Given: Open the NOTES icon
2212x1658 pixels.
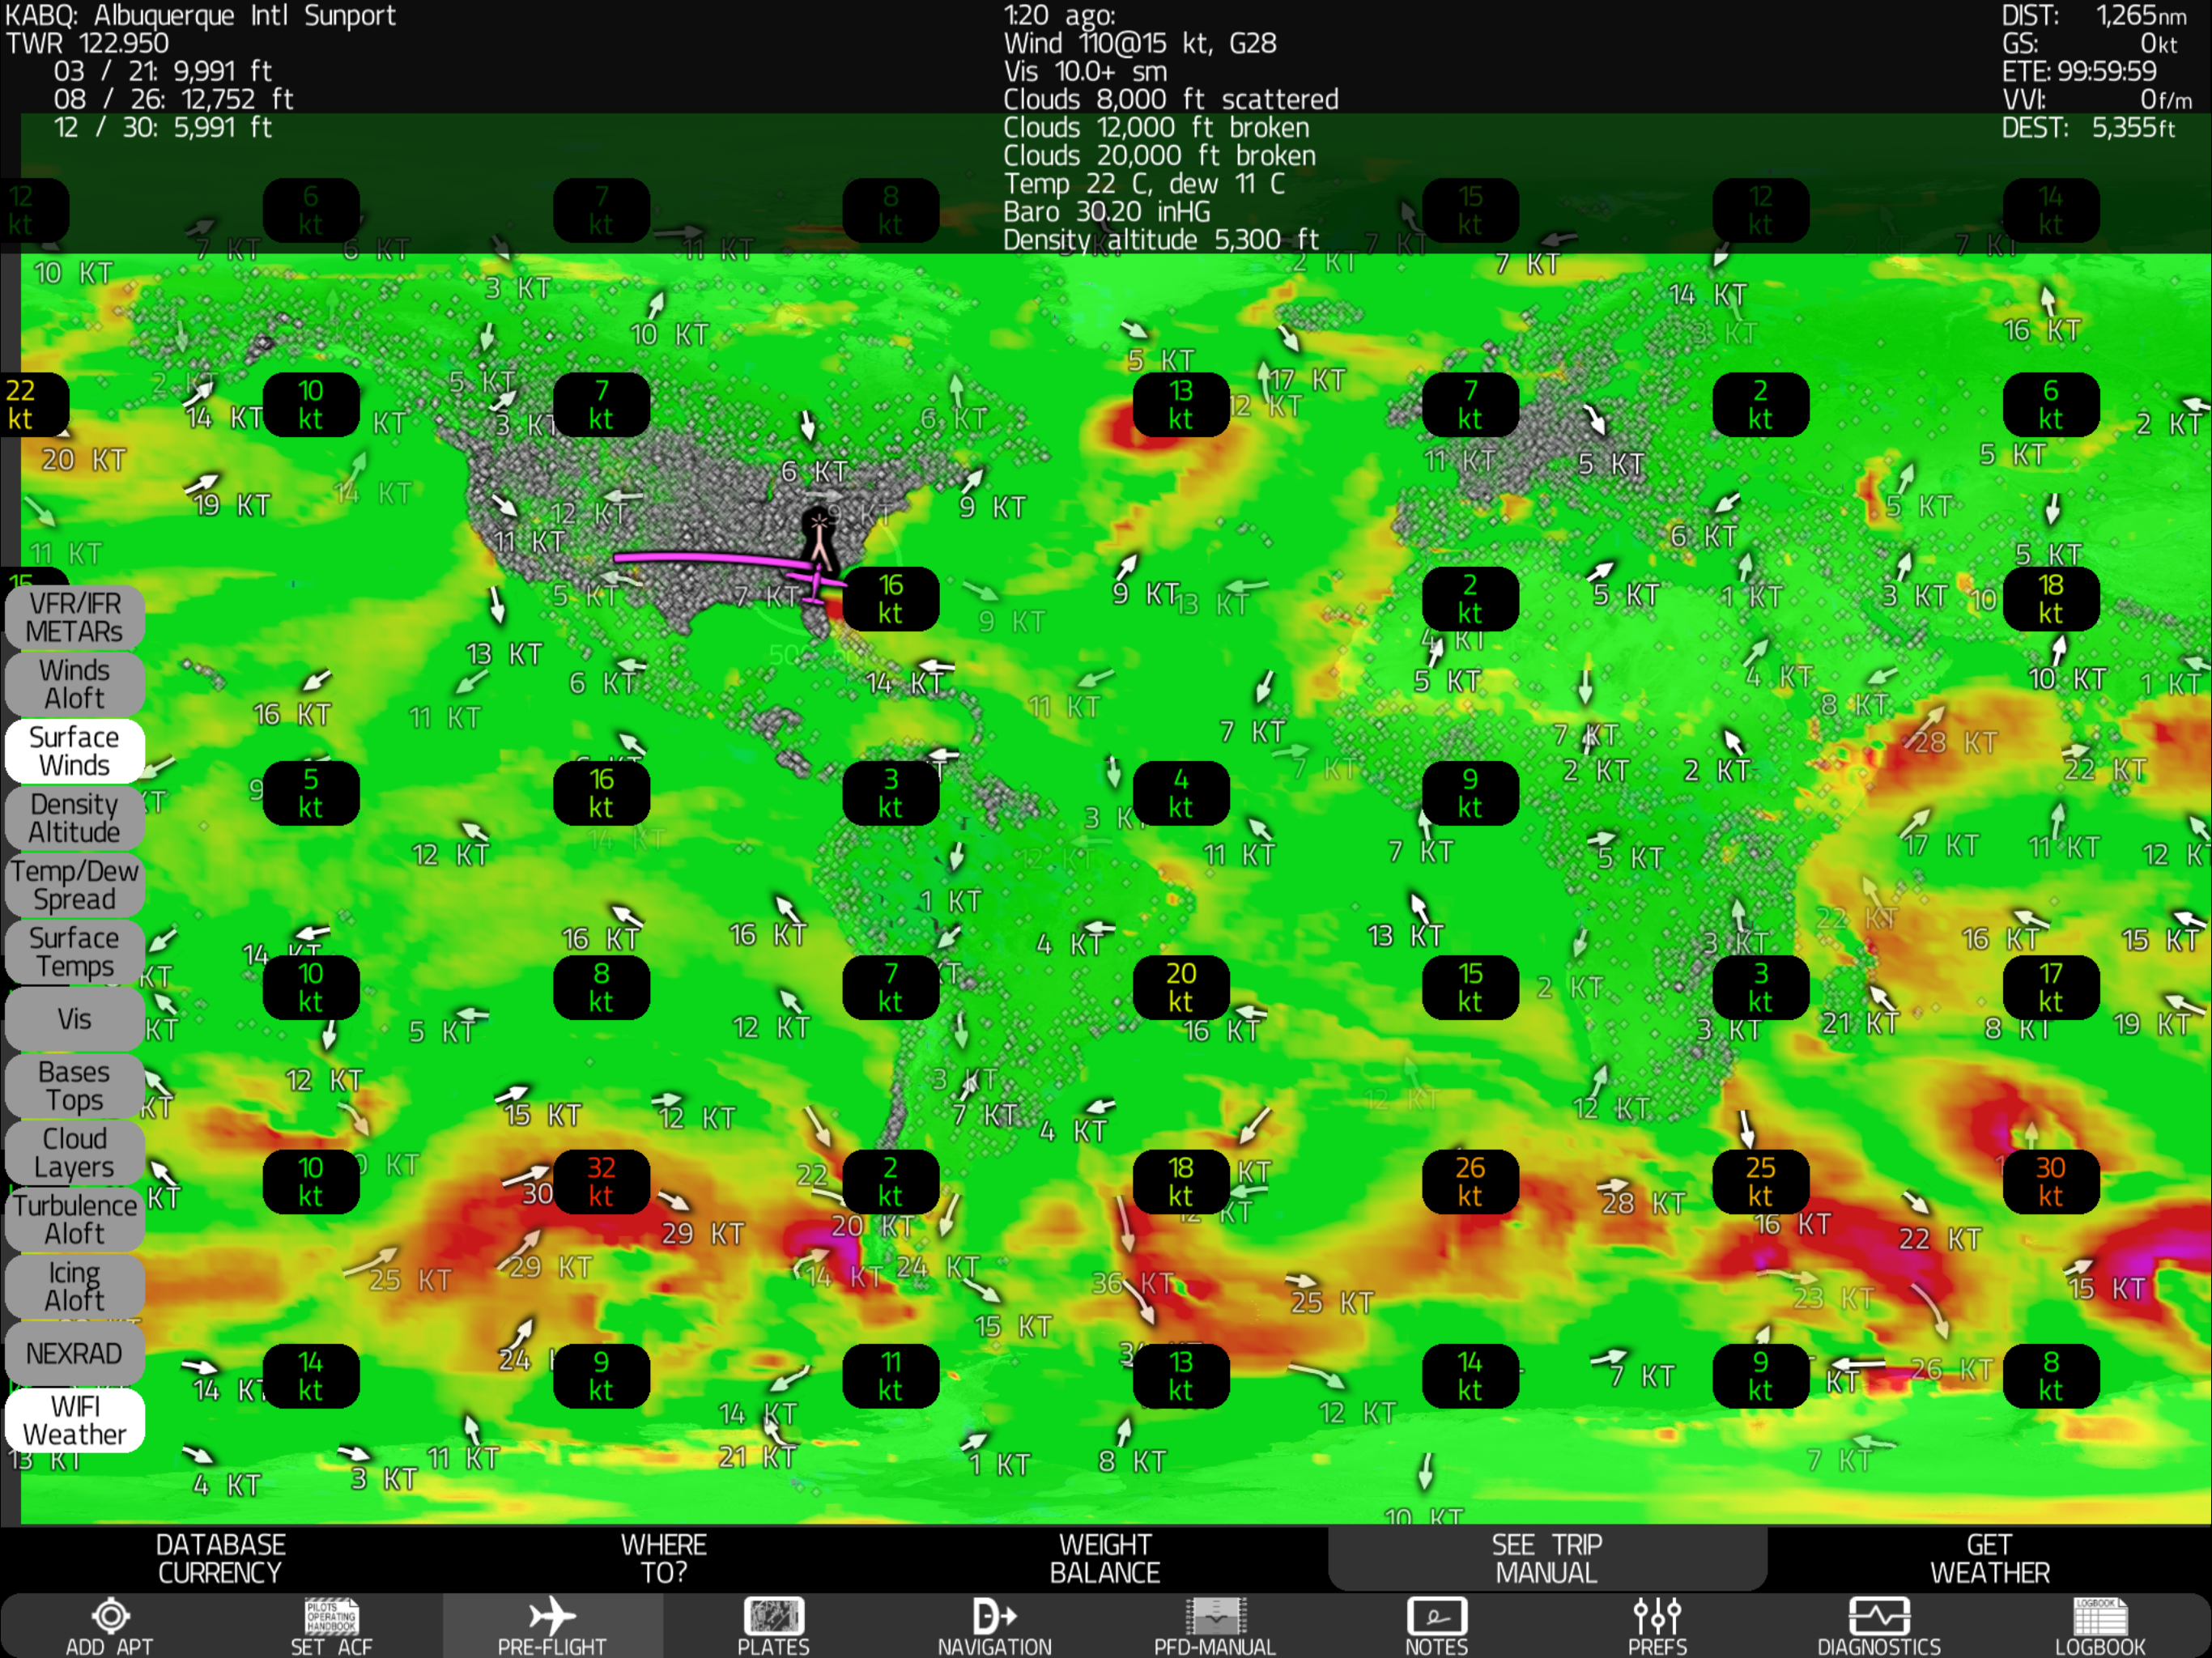Looking at the screenshot, I should [x=1436, y=1616].
